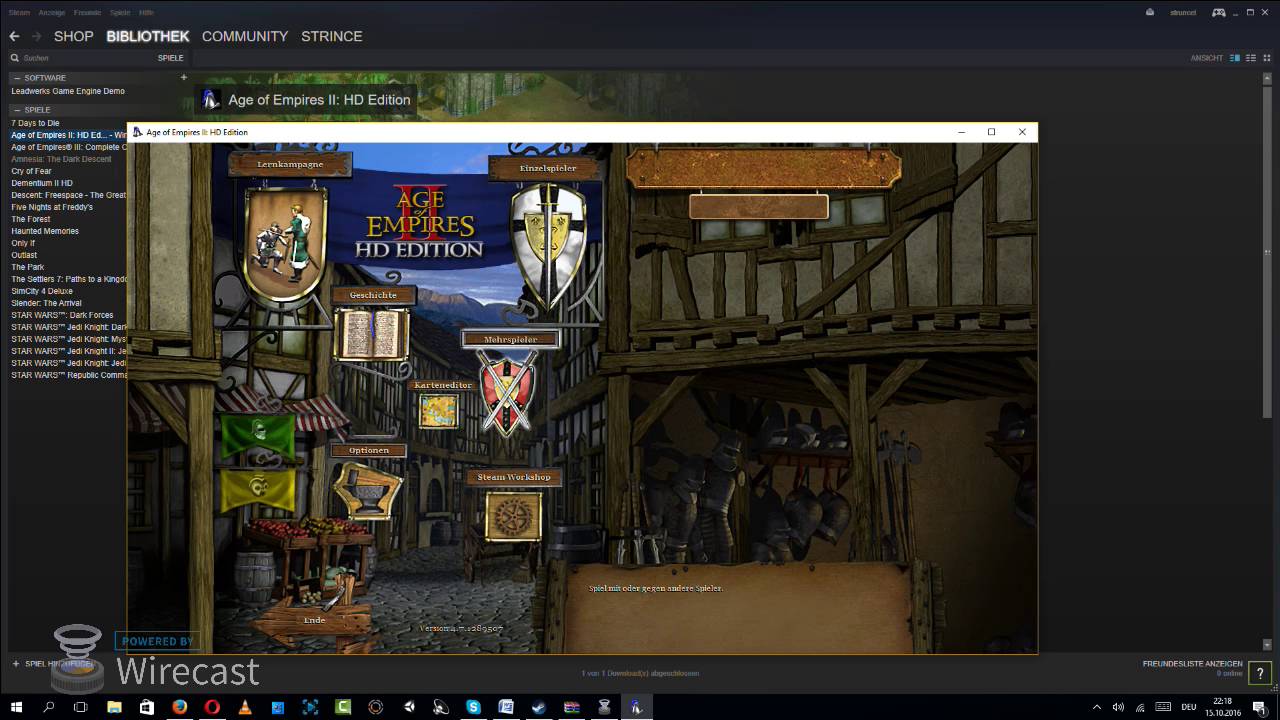
Task: Switch library to detail view icon
Action: point(1235,58)
